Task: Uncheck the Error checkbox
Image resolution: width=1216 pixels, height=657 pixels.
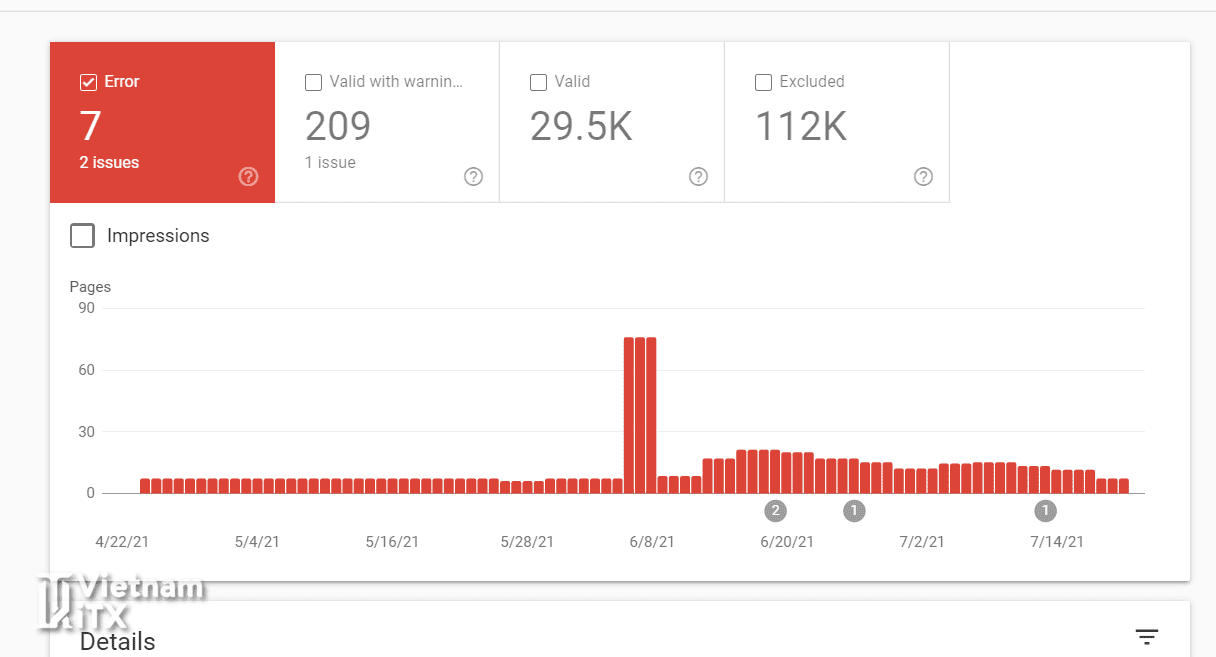Action: 88,82
